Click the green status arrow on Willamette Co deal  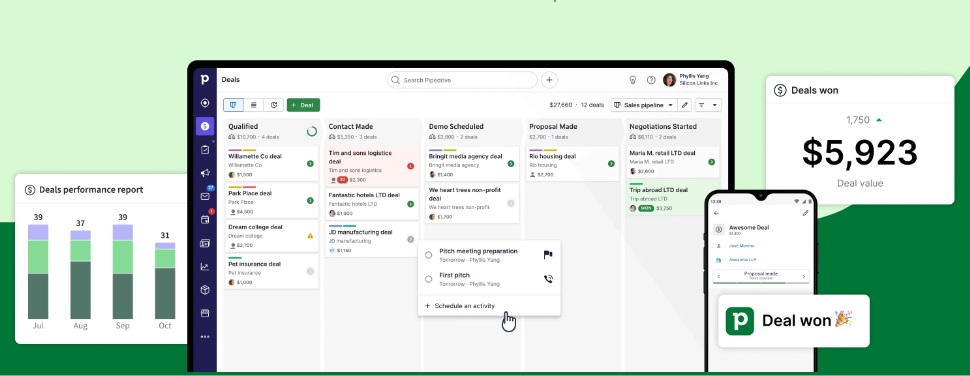[x=310, y=164]
